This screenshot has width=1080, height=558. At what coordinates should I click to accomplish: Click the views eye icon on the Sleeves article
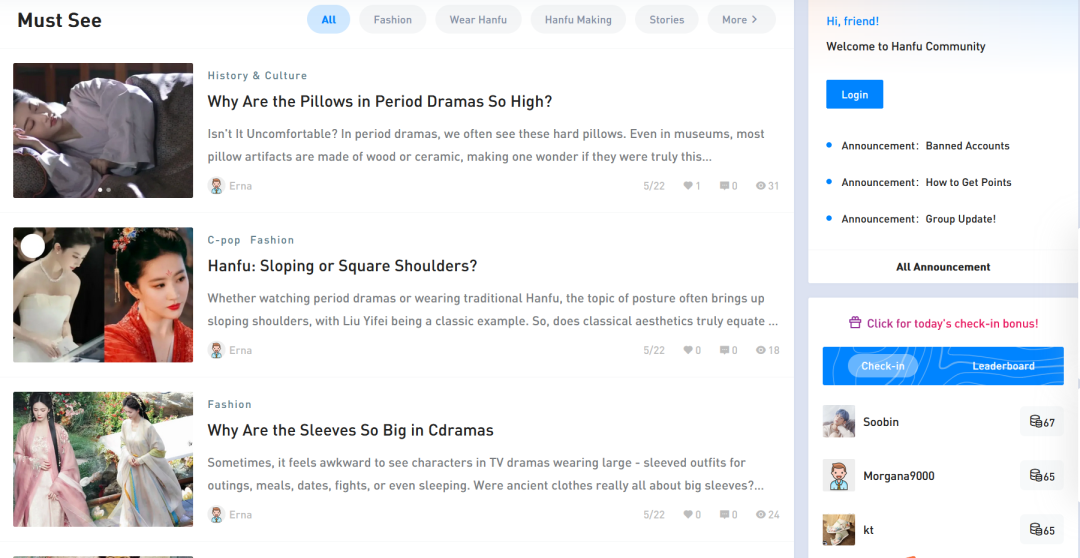coord(761,515)
